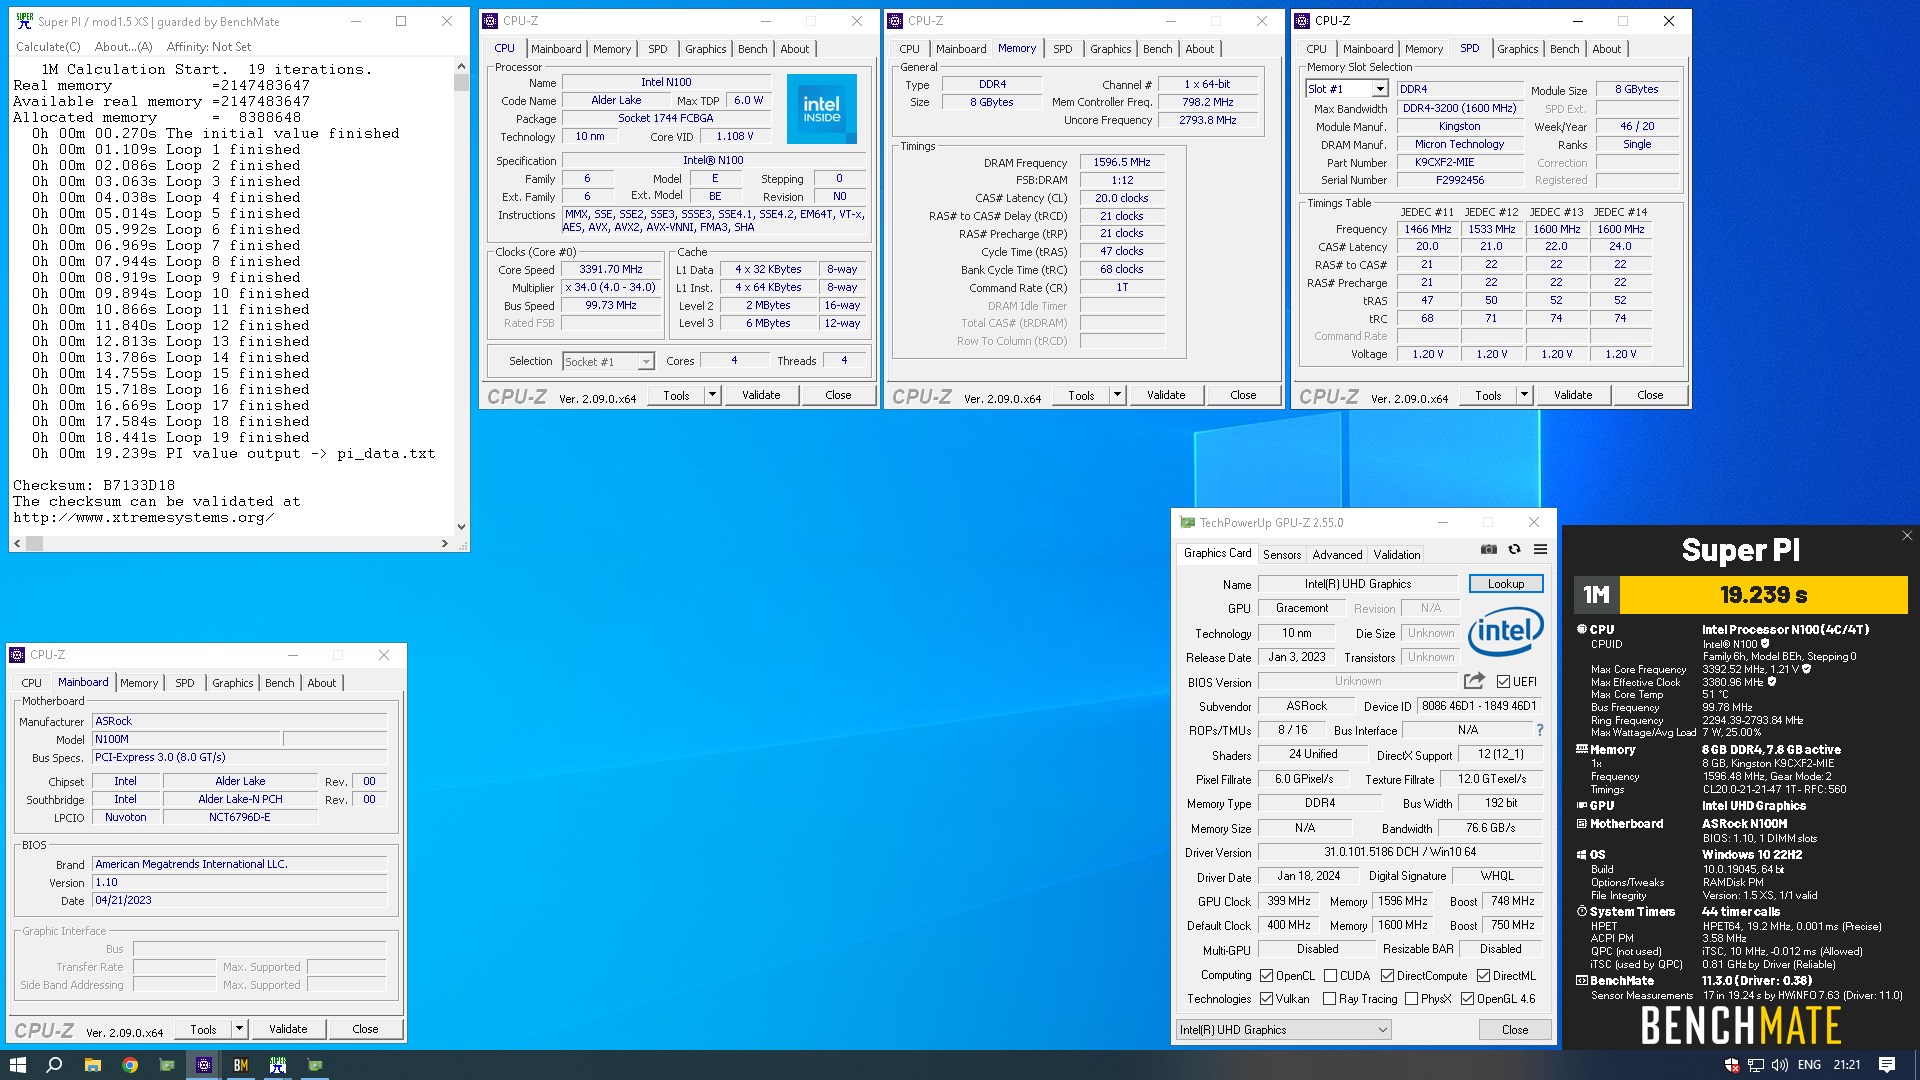Viewport: 1920px width, 1080px height.
Task: Expand the Slot #1 memory slot dropdown
Action: point(1379,89)
